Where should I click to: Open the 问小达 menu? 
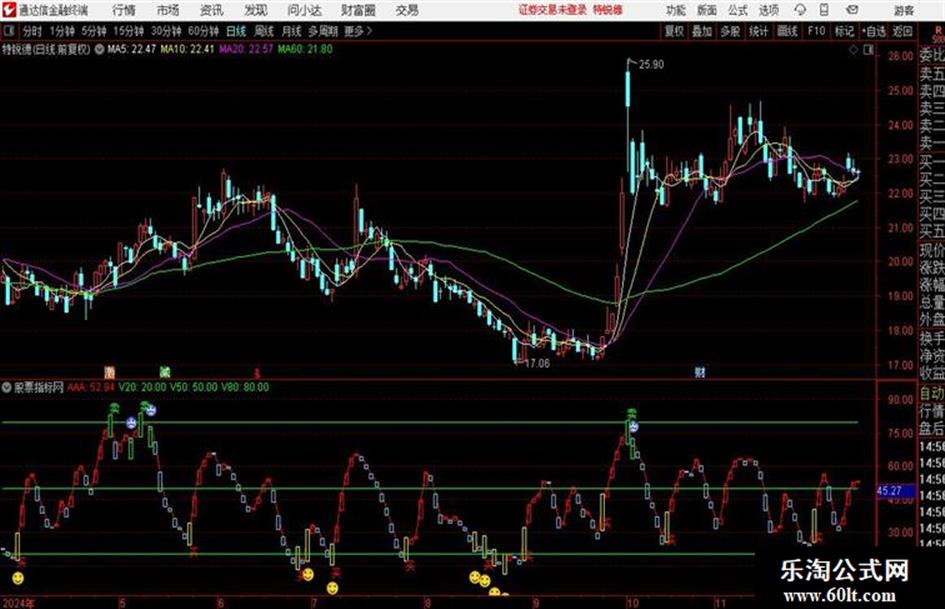tap(304, 10)
